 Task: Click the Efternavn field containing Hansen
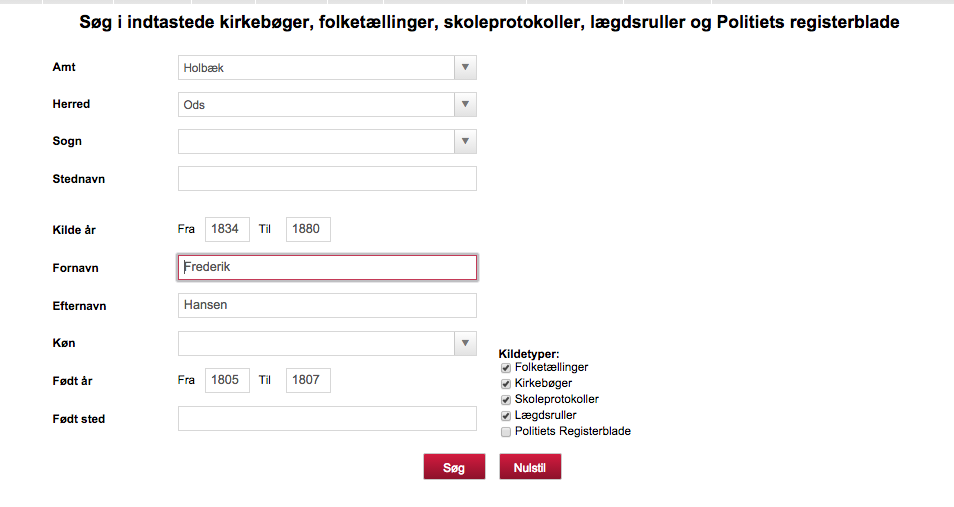click(x=327, y=306)
